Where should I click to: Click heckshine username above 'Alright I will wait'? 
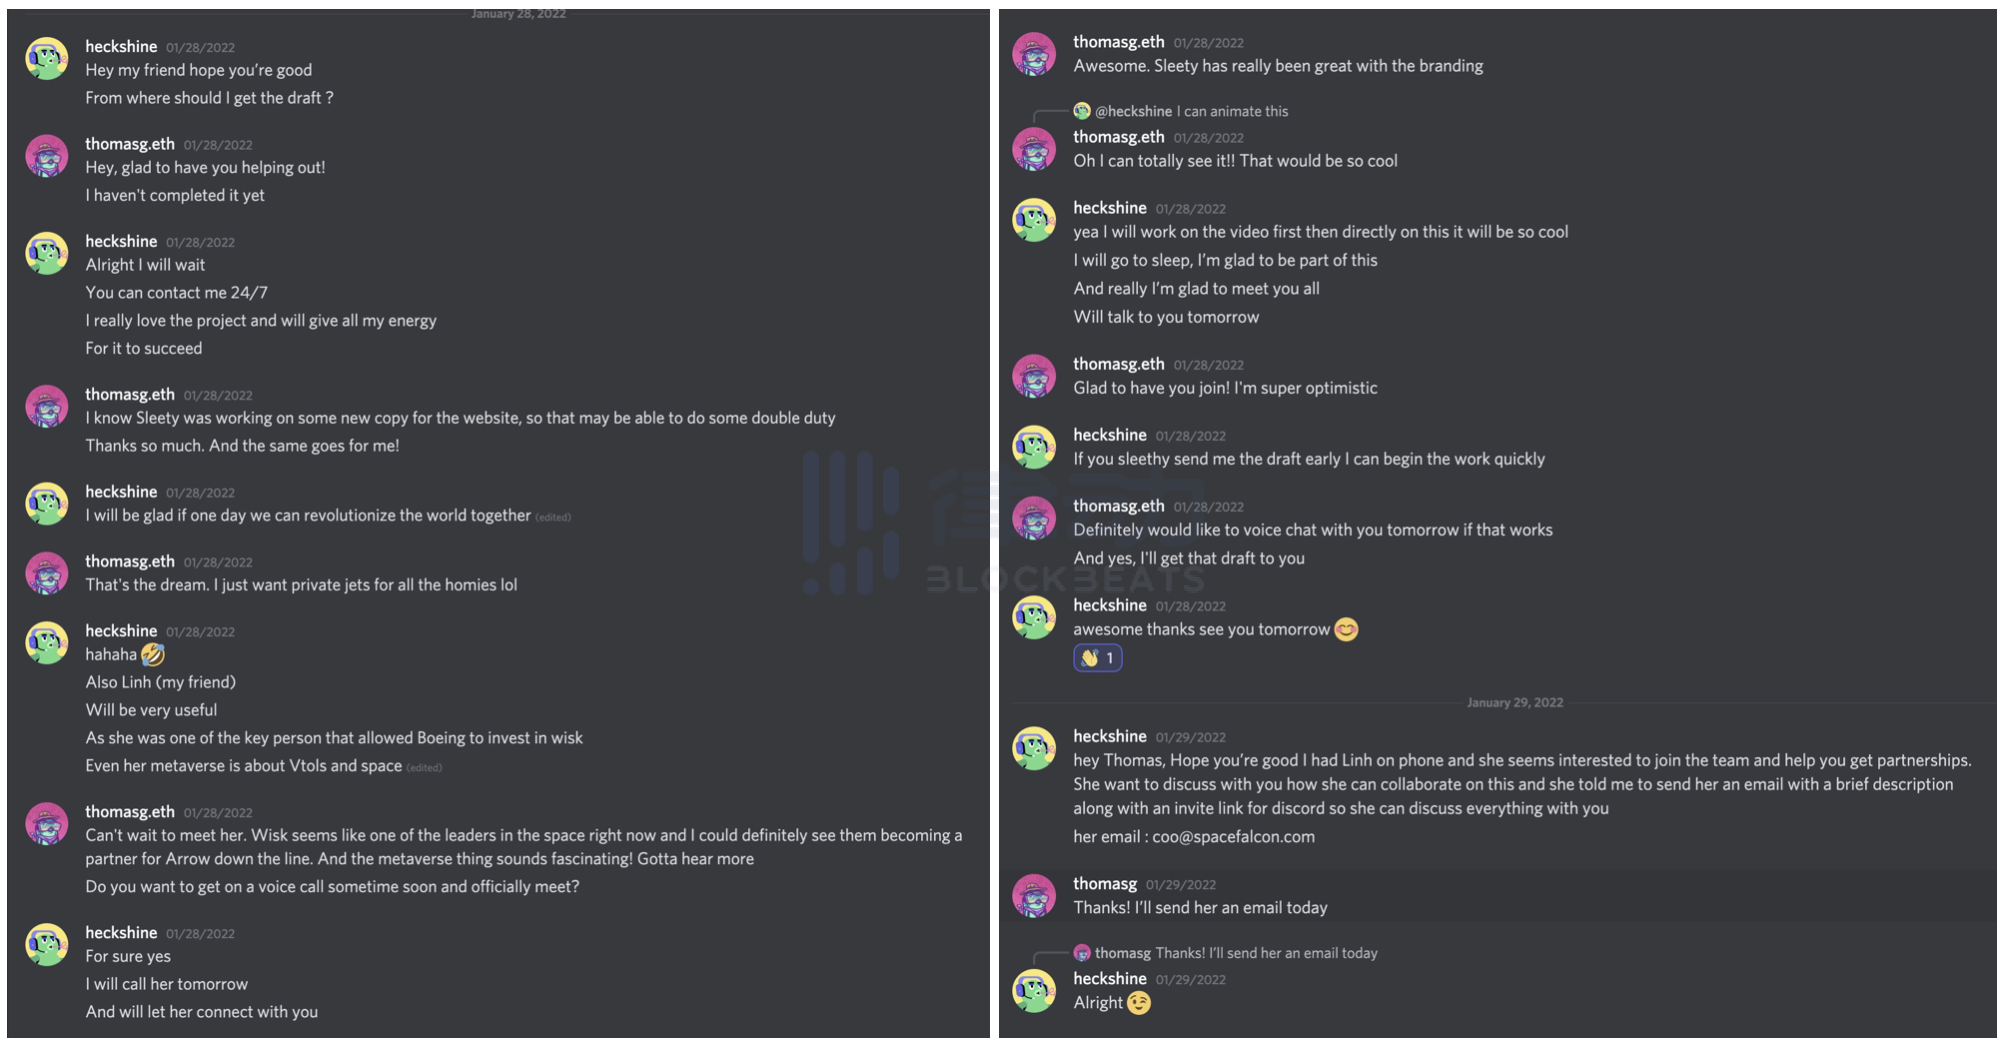pos(121,241)
